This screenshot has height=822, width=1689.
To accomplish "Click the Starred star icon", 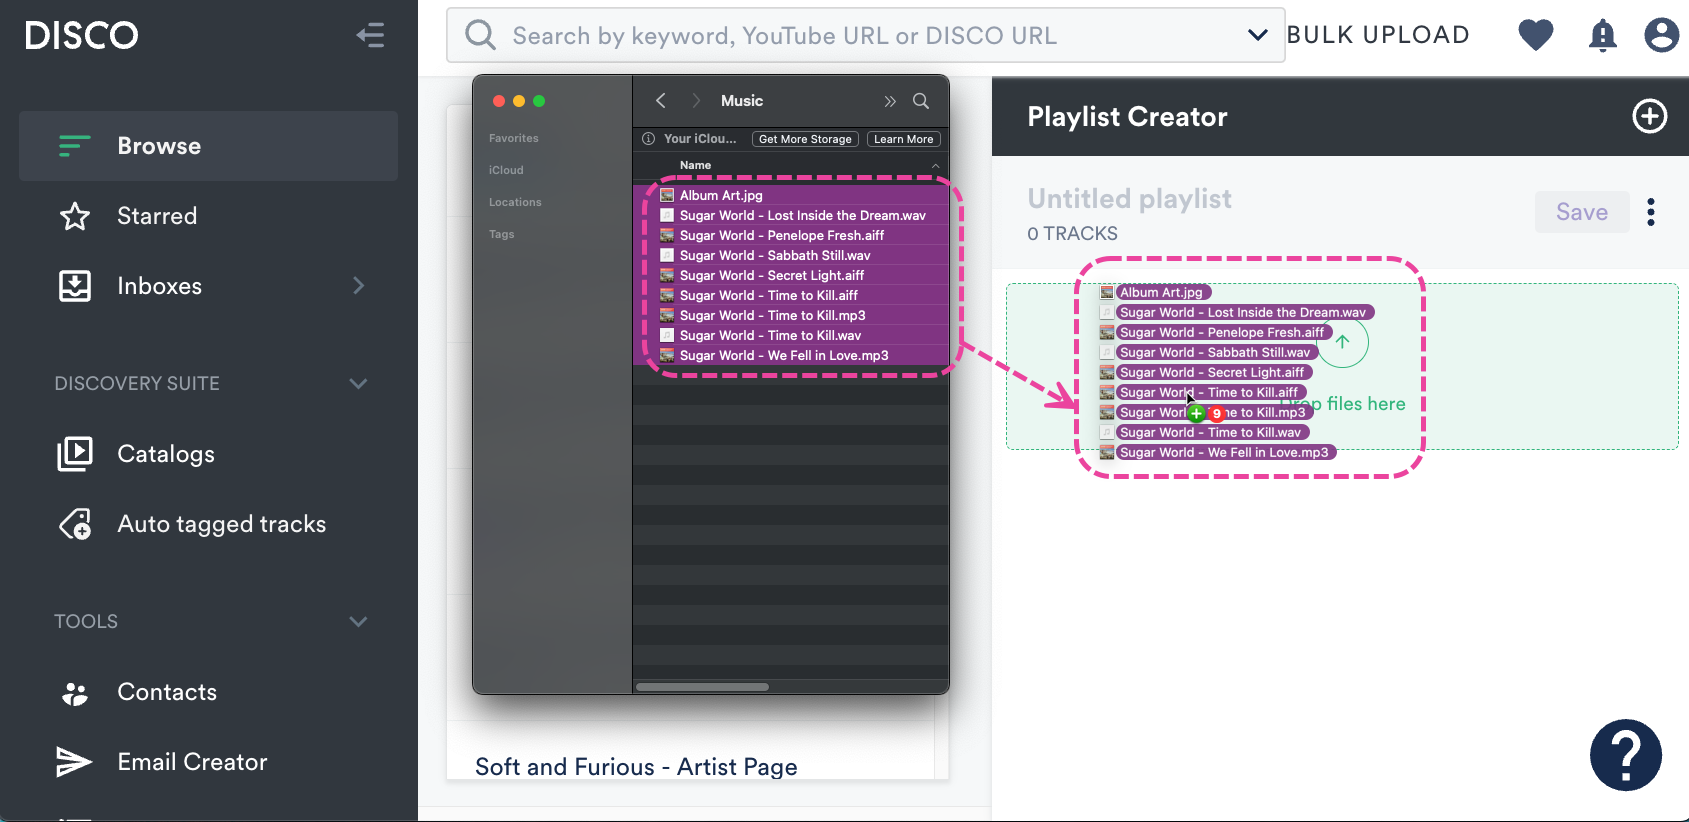I will (75, 216).
